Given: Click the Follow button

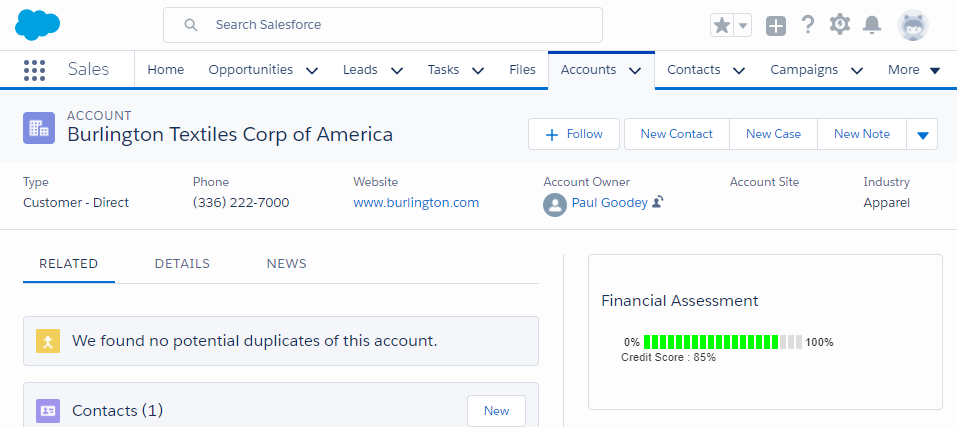Looking at the screenshot, I should (x=574, y=134).
